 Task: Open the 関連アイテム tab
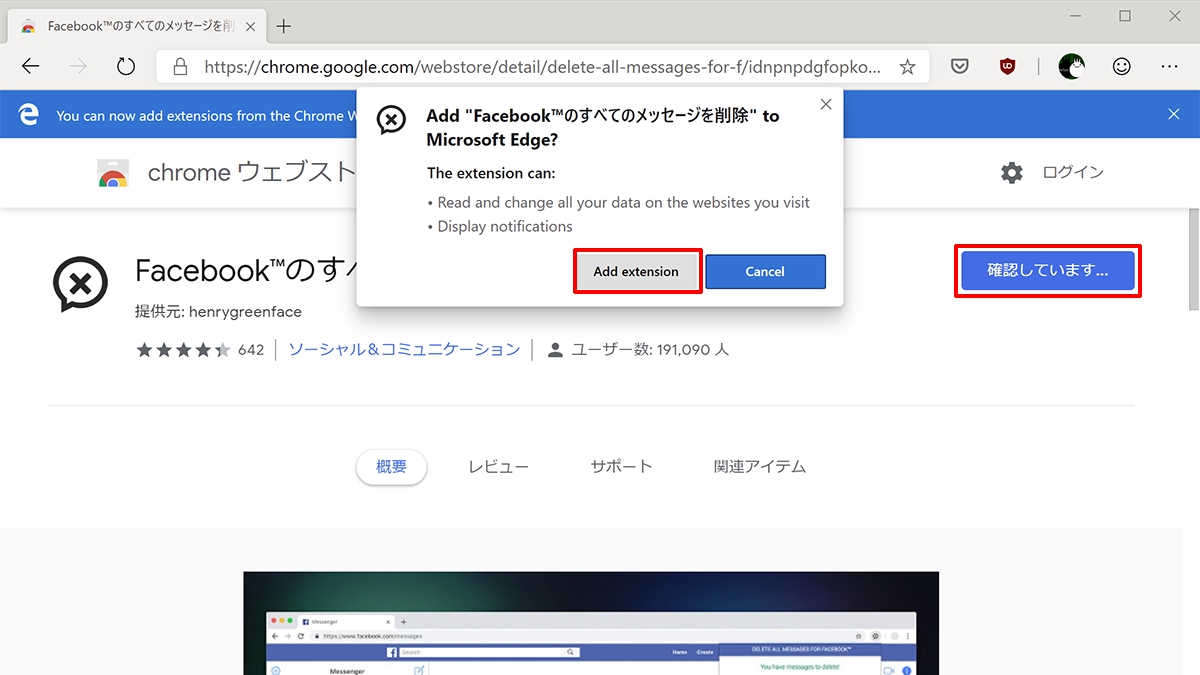[760, 467]
